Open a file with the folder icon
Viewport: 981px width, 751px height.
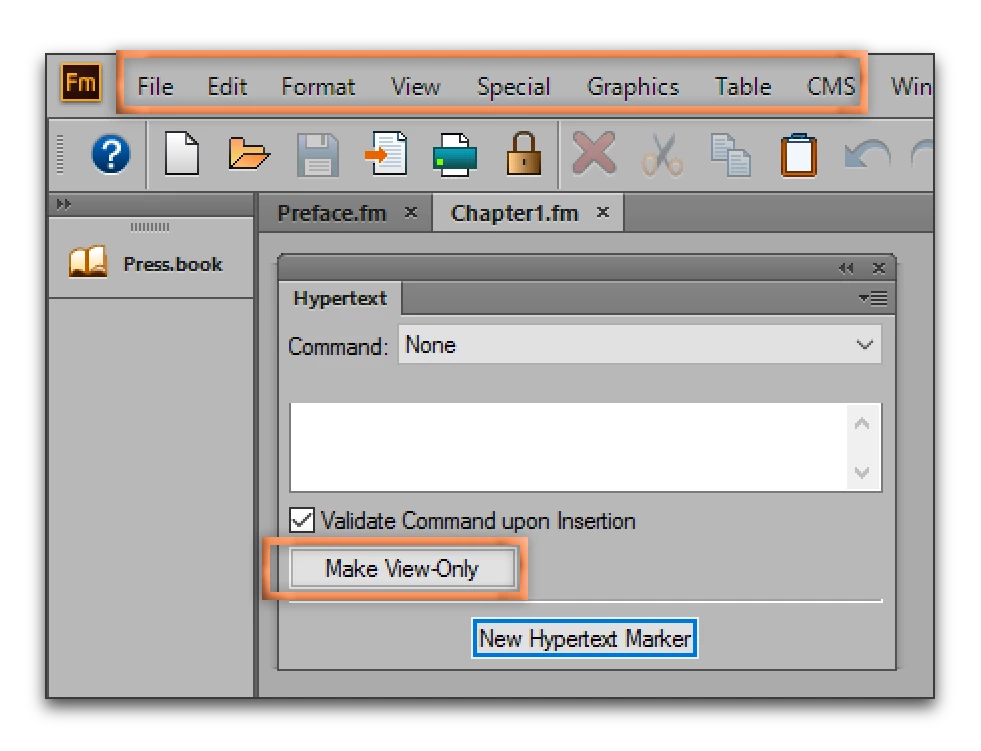click(x=249, y=154)
